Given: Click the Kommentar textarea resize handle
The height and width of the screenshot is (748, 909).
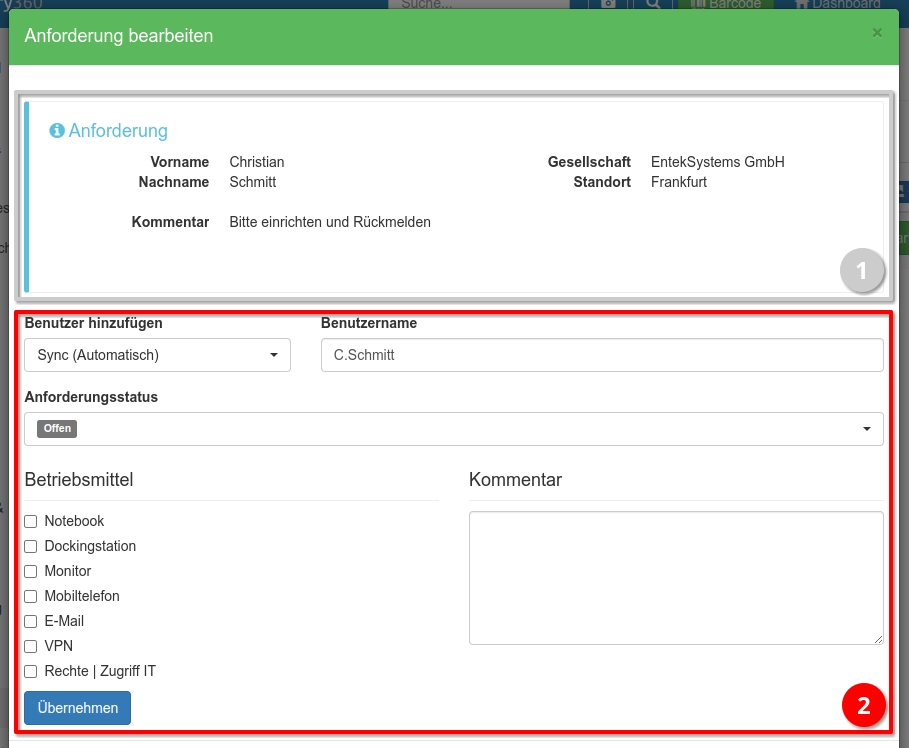Looking at the screenshot, I should pos(878,639).
